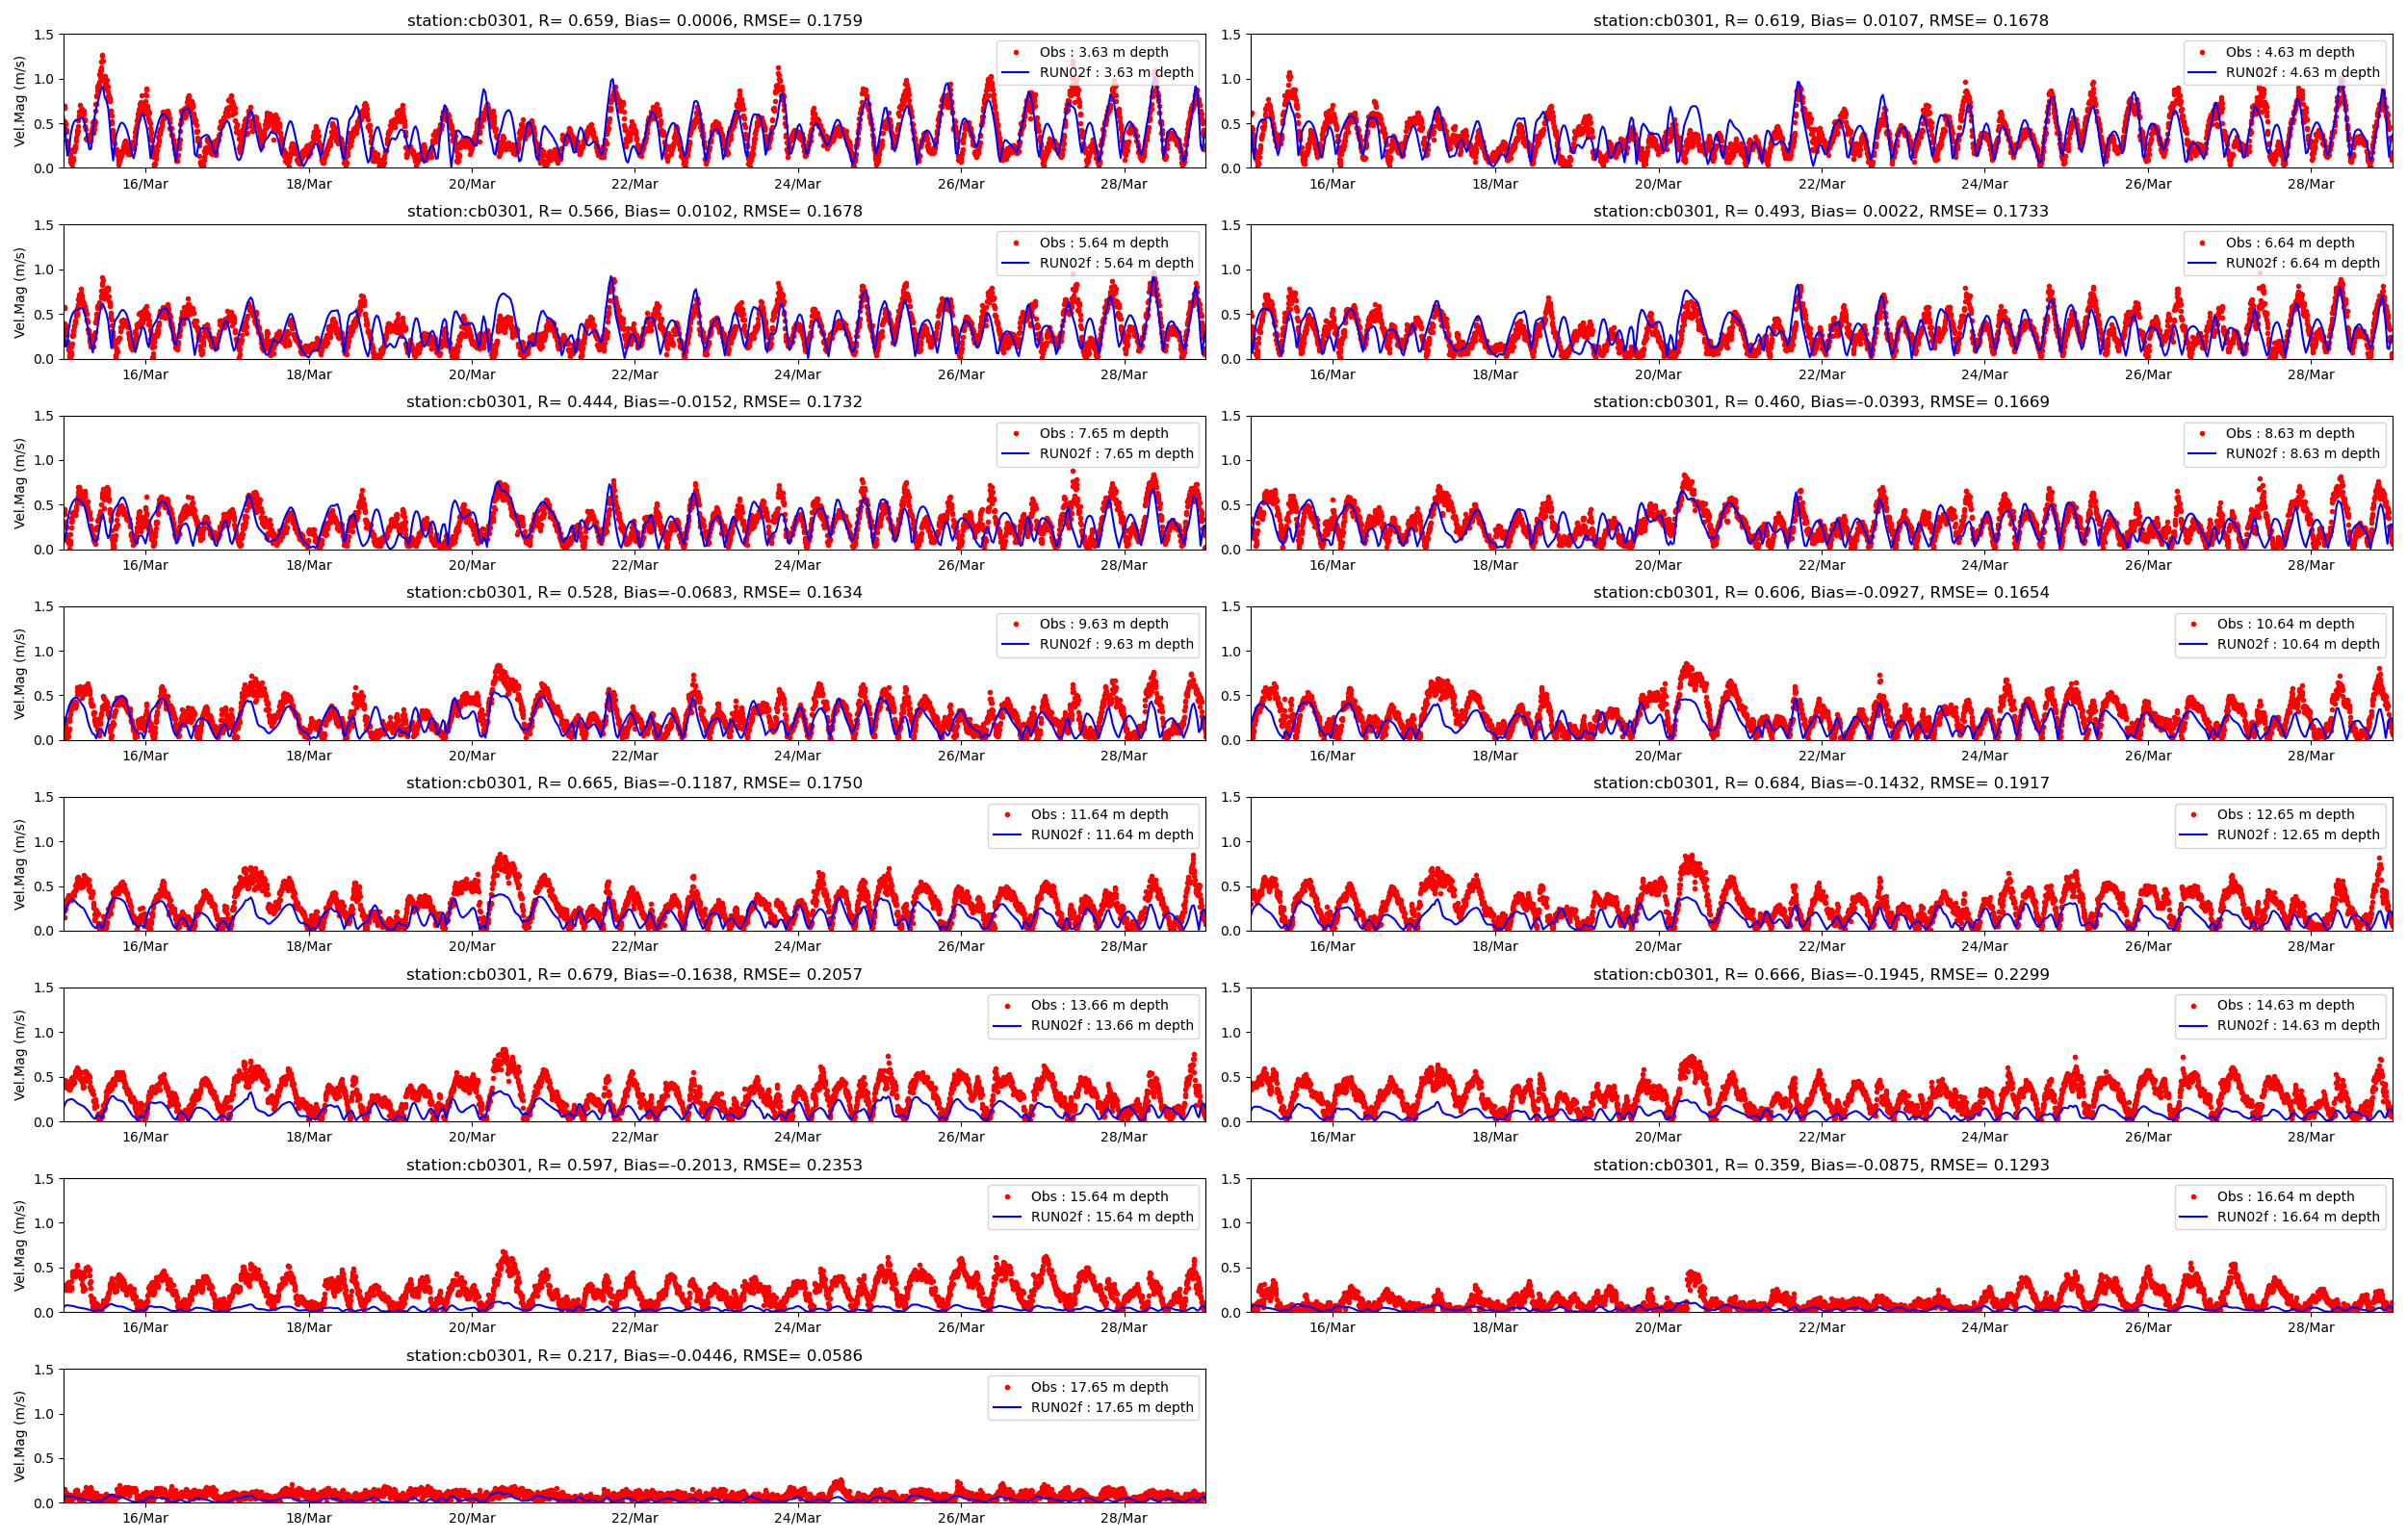
Task: Click the 24/Mar tick of the 6.64 m plot
Action: (x=1984, y=375)
